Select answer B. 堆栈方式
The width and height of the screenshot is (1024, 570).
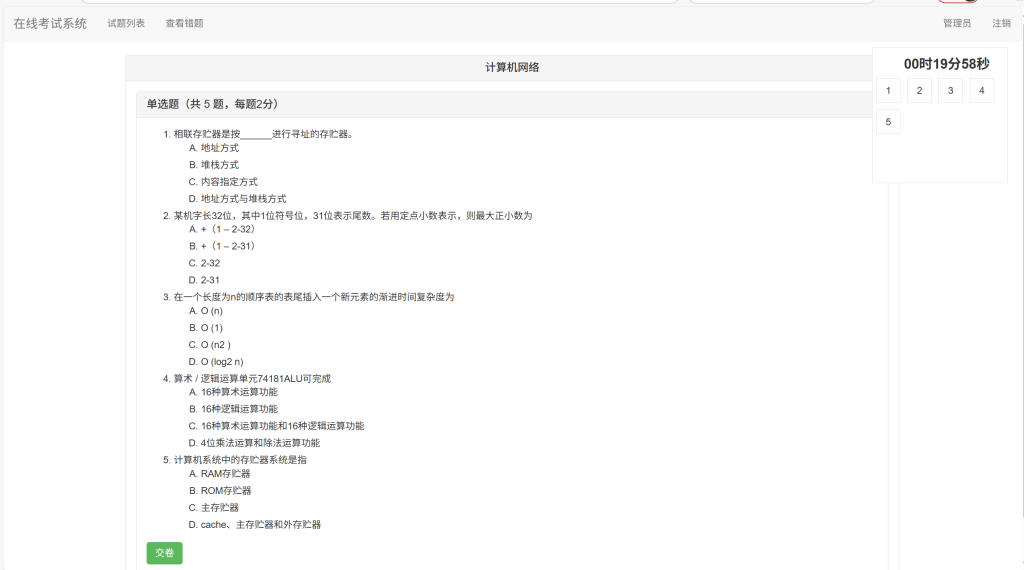(x=214, y=165)
